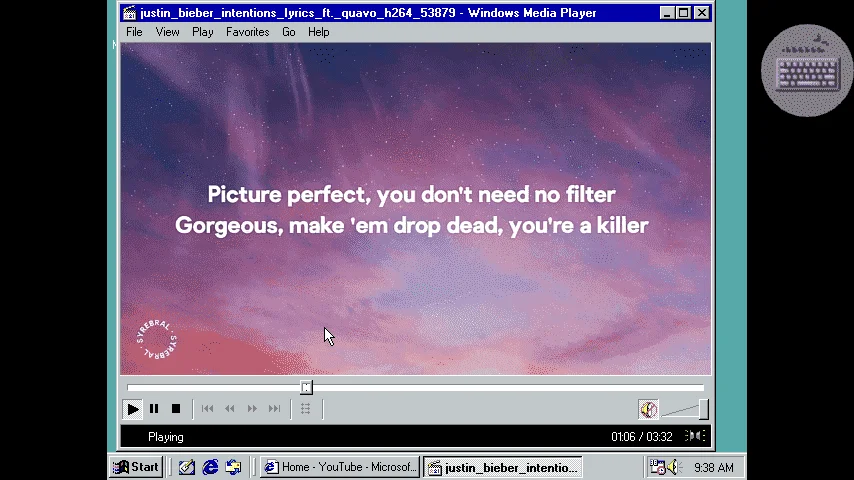Click the system tray volume icon
Viewport: 854px width, 480px height.
point(674,467)
